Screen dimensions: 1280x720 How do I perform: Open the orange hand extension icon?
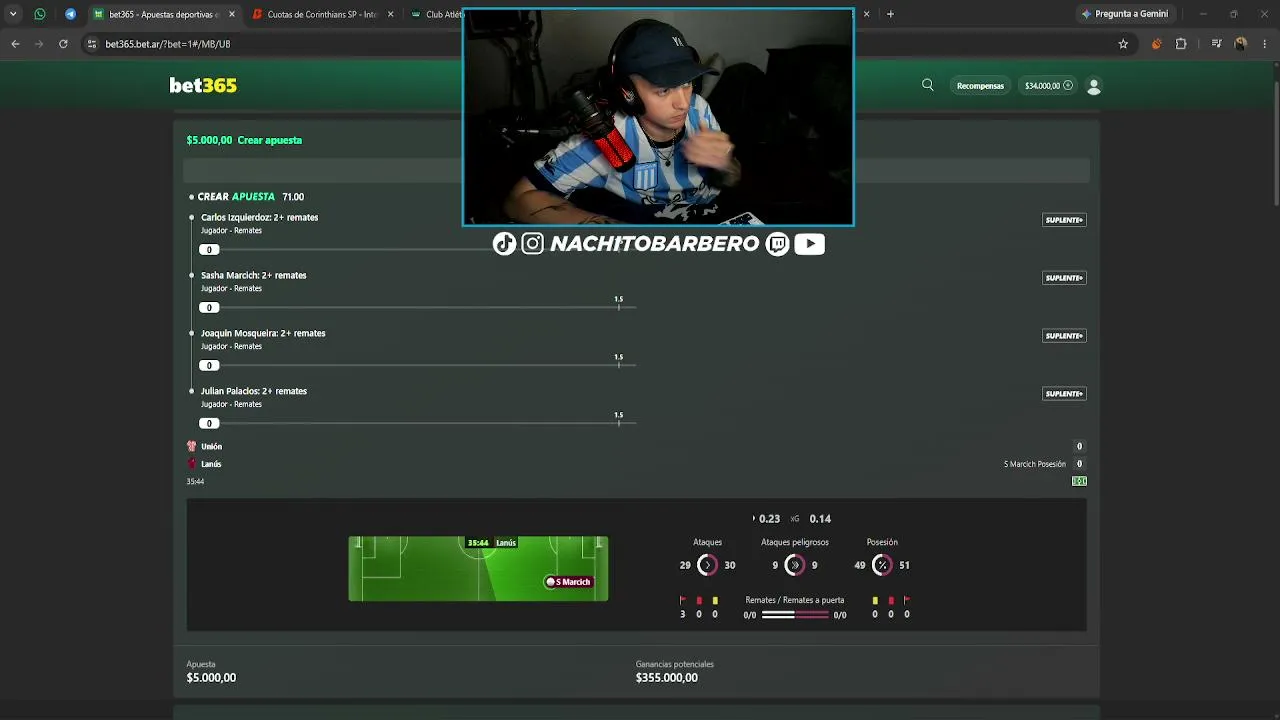coord(1156,44)
